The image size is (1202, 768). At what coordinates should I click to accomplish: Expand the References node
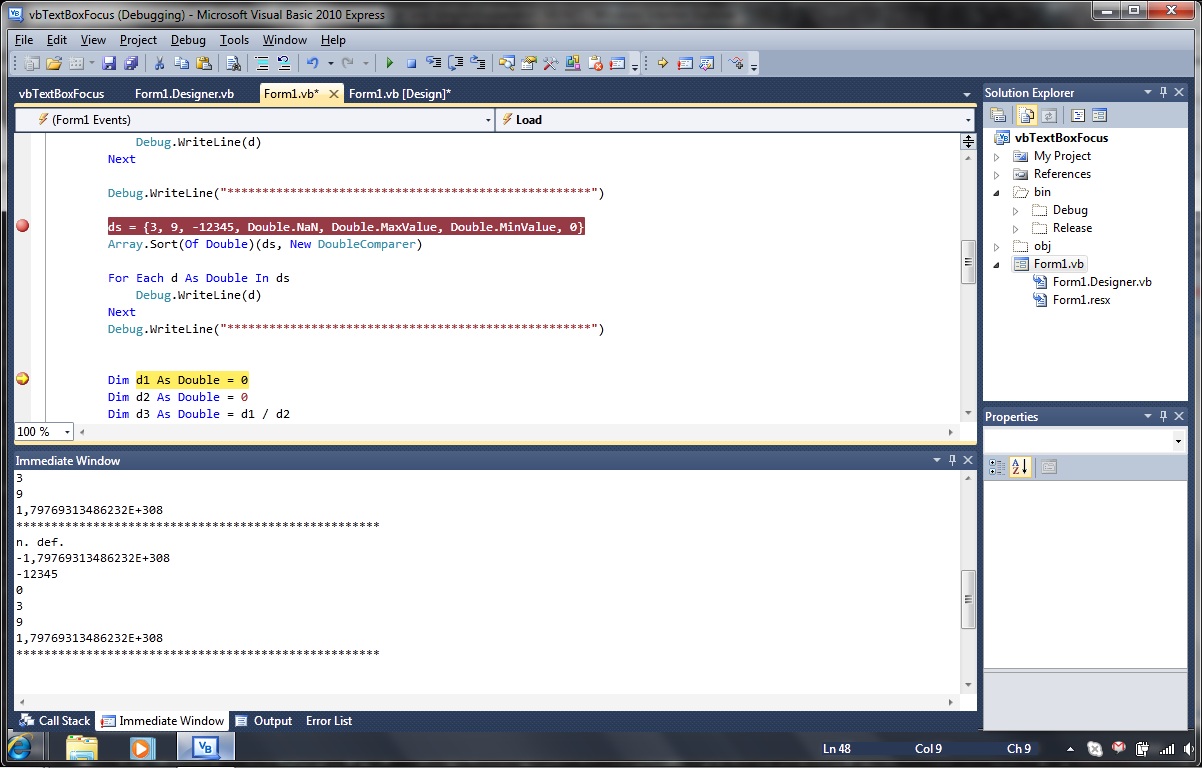coord(997,174)
